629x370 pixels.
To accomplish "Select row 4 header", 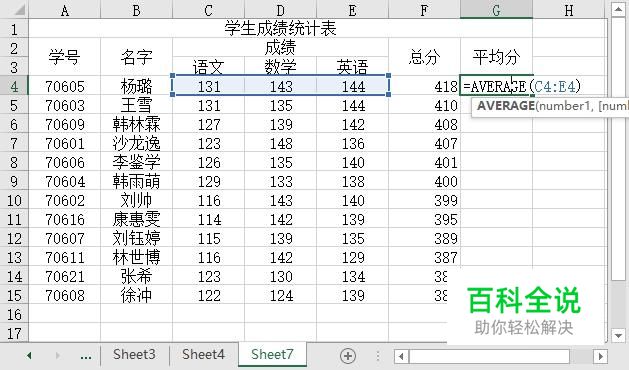I will 14,86.
